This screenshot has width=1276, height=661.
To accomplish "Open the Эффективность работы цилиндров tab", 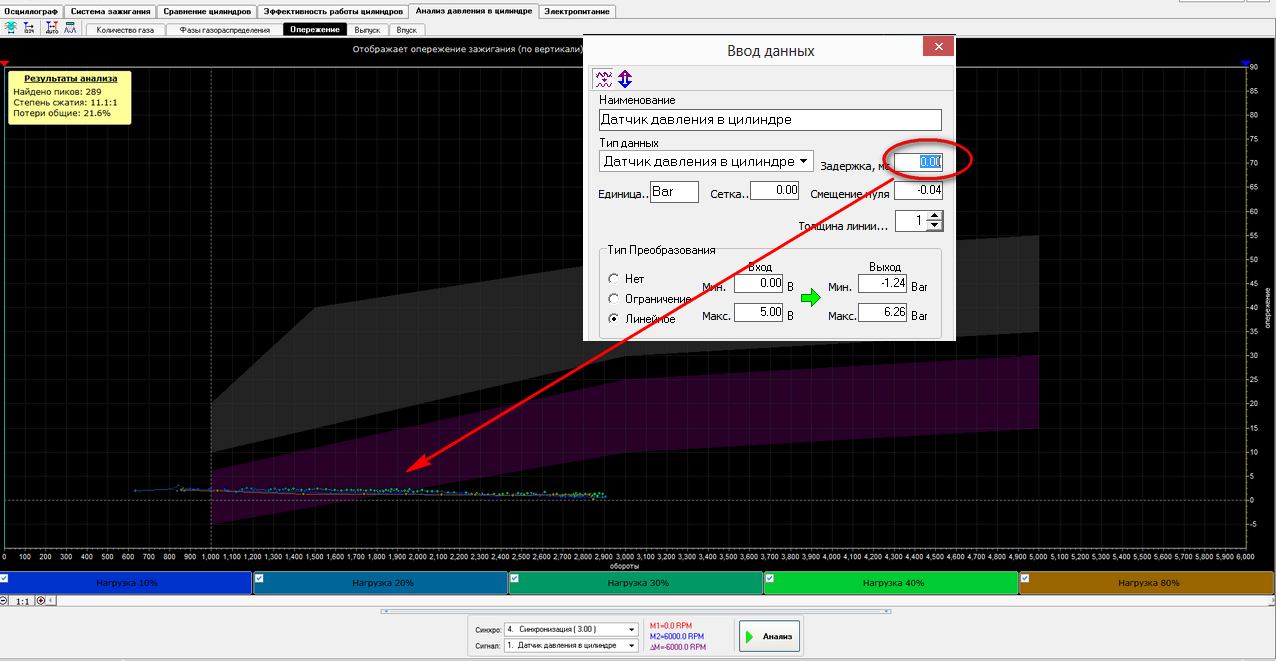I will tap(333, 11).
